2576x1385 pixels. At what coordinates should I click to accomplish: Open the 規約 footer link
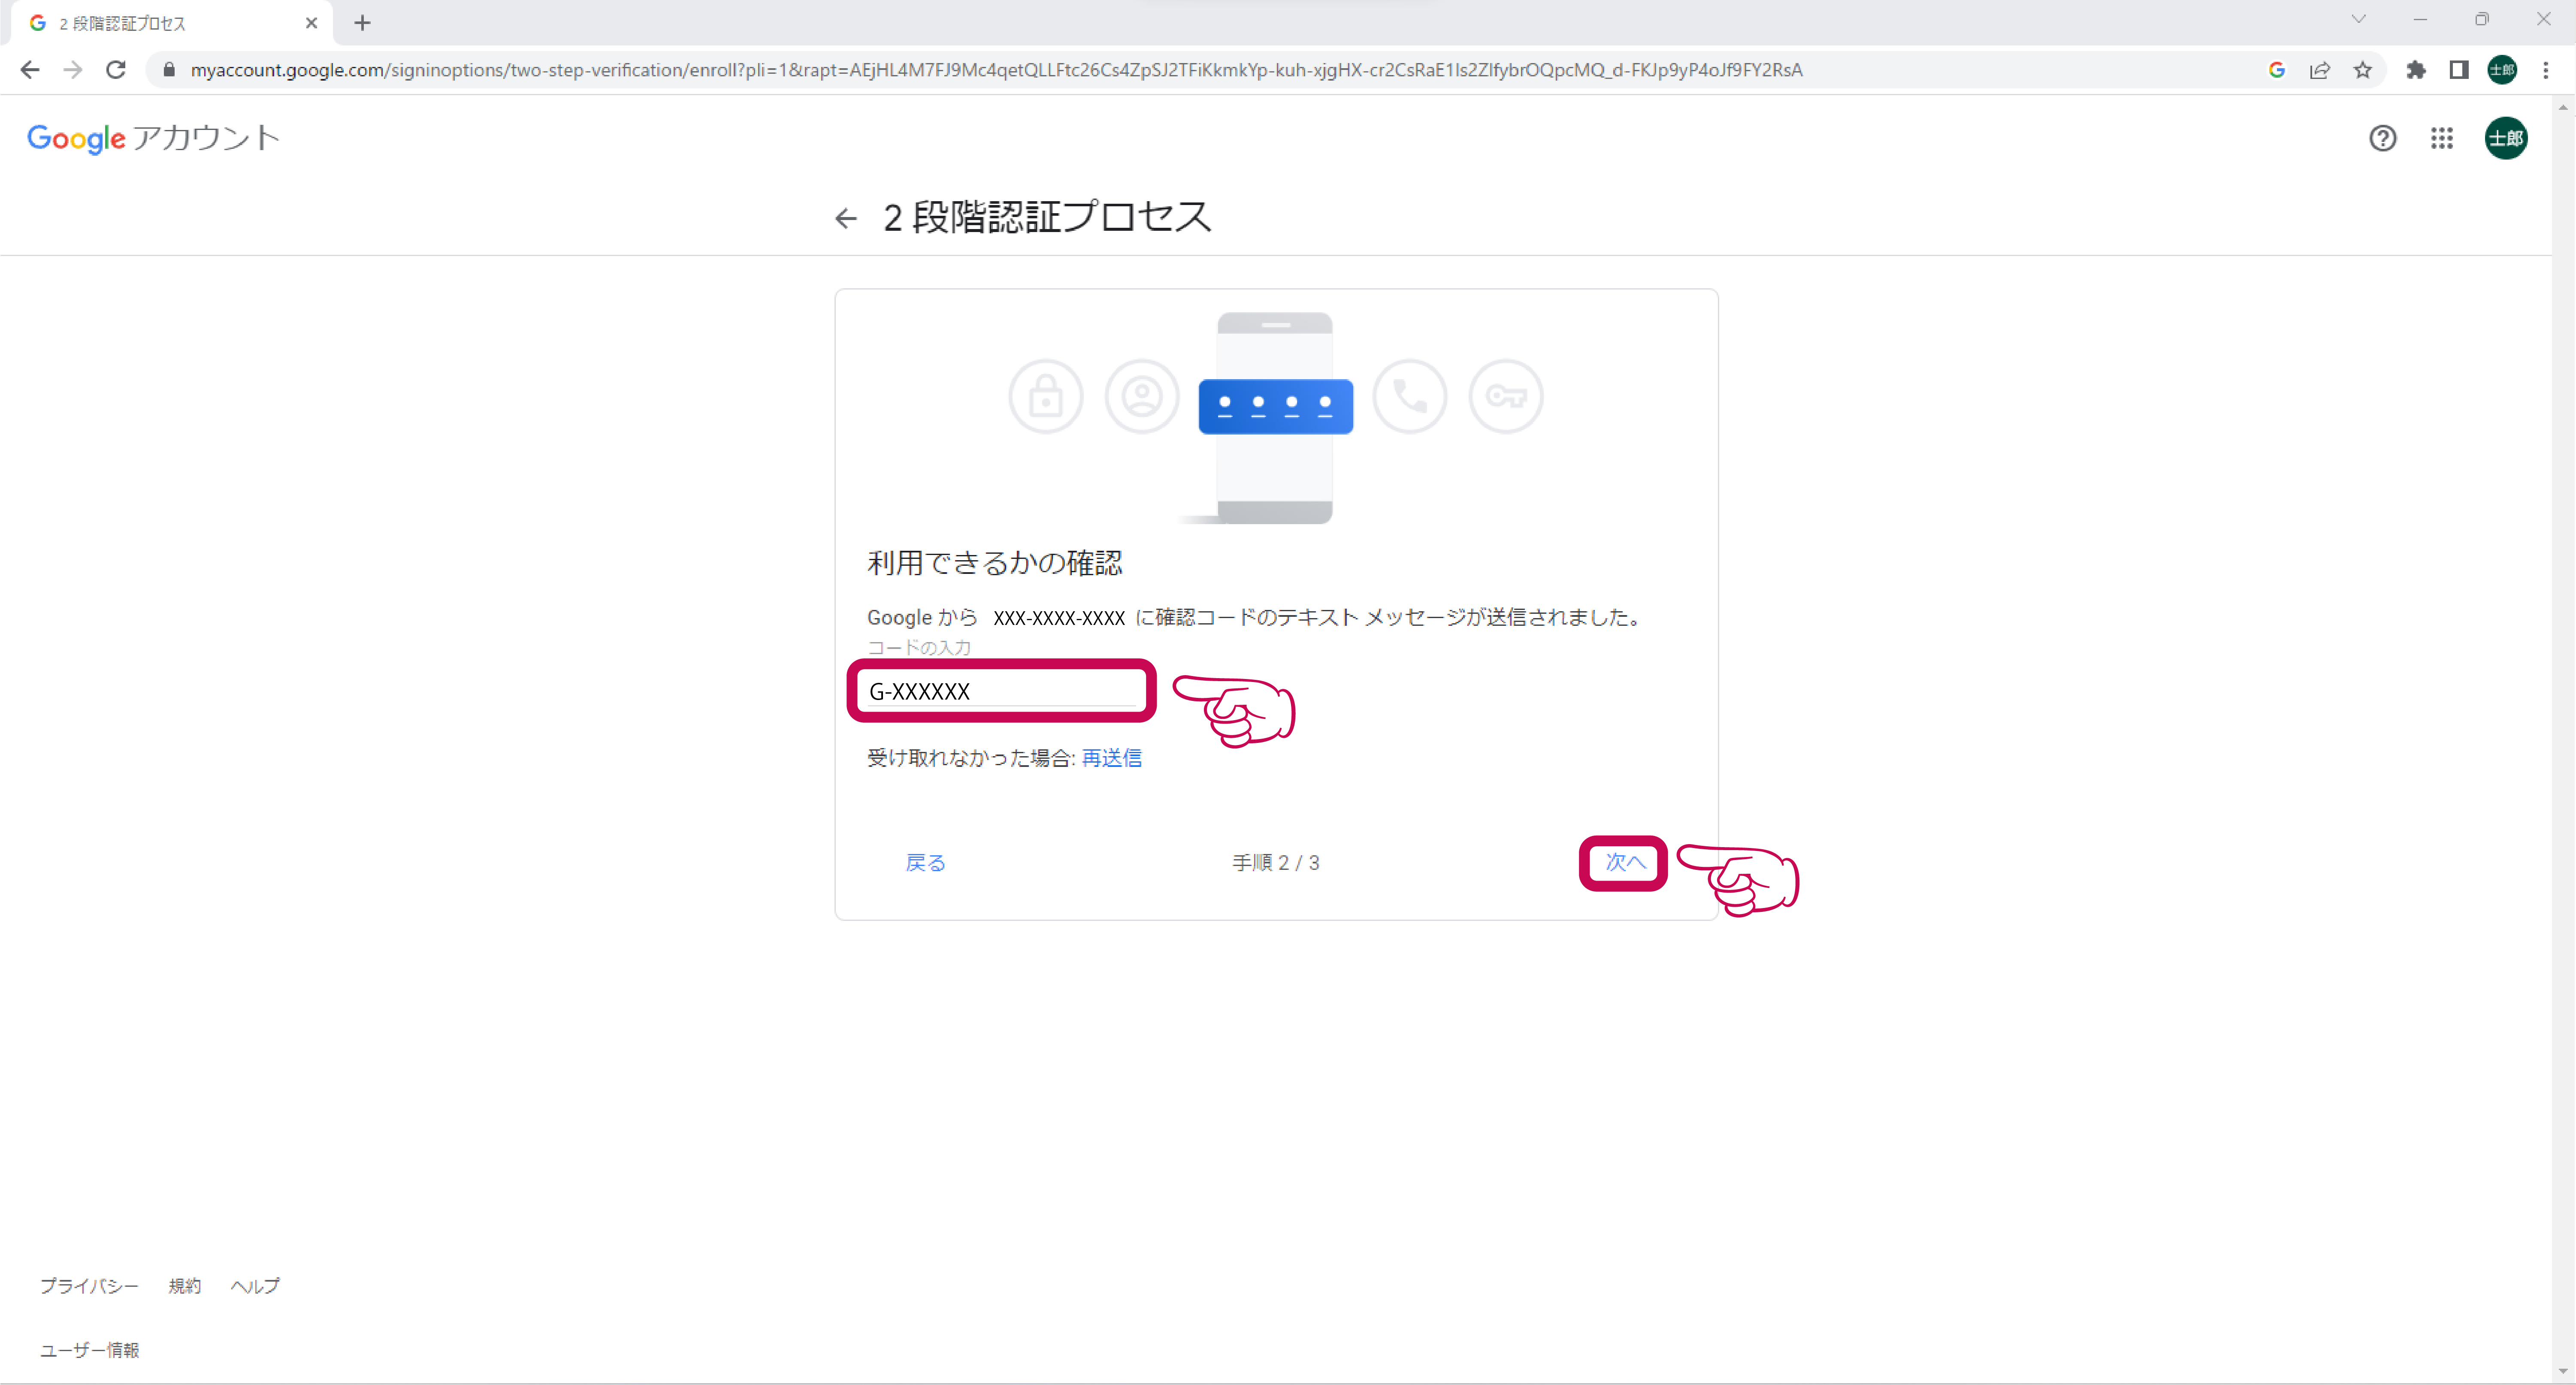pyautogui.click(x=185, y=1285)
